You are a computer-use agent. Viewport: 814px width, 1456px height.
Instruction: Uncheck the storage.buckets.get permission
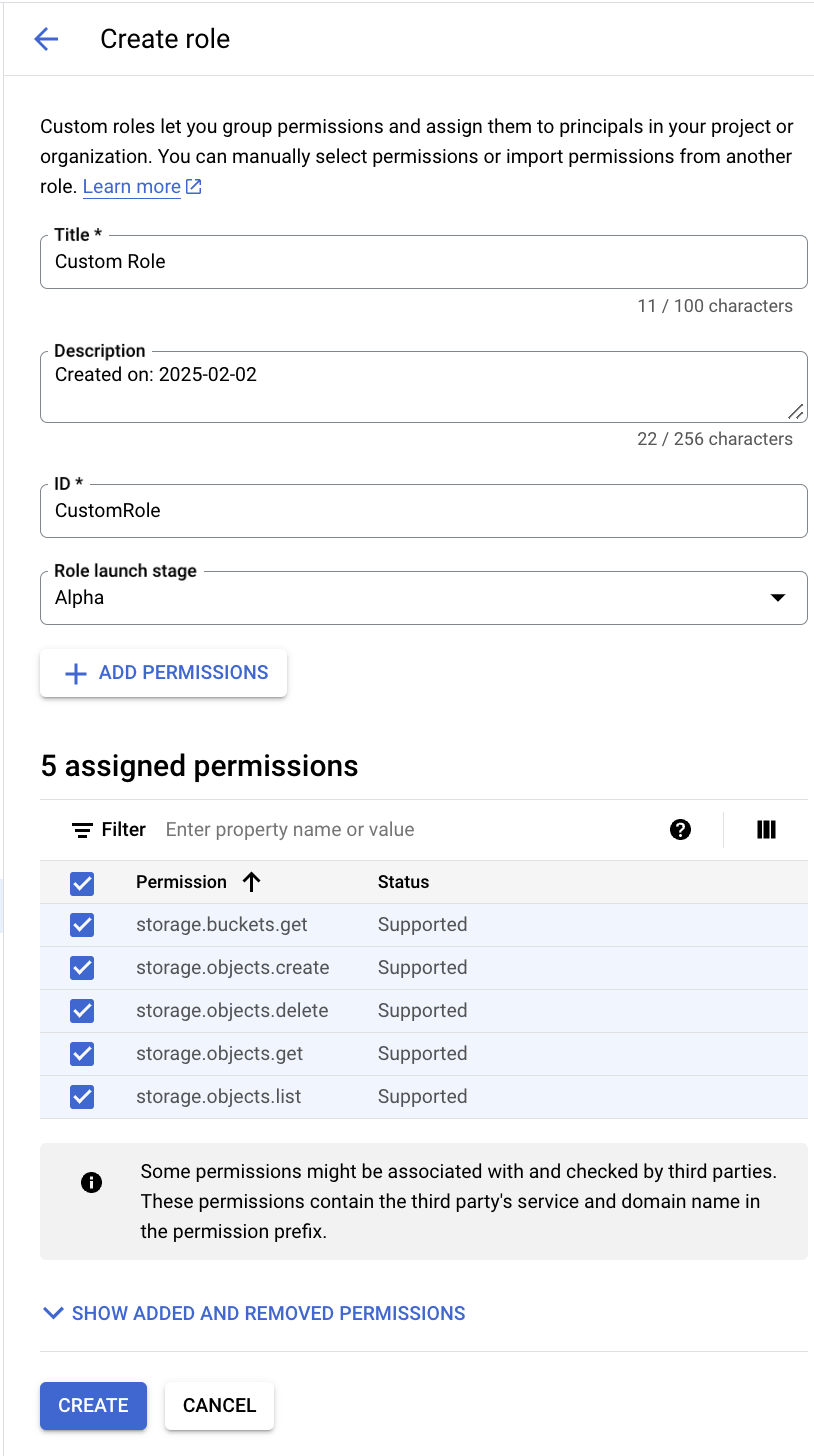pos(82,925)
